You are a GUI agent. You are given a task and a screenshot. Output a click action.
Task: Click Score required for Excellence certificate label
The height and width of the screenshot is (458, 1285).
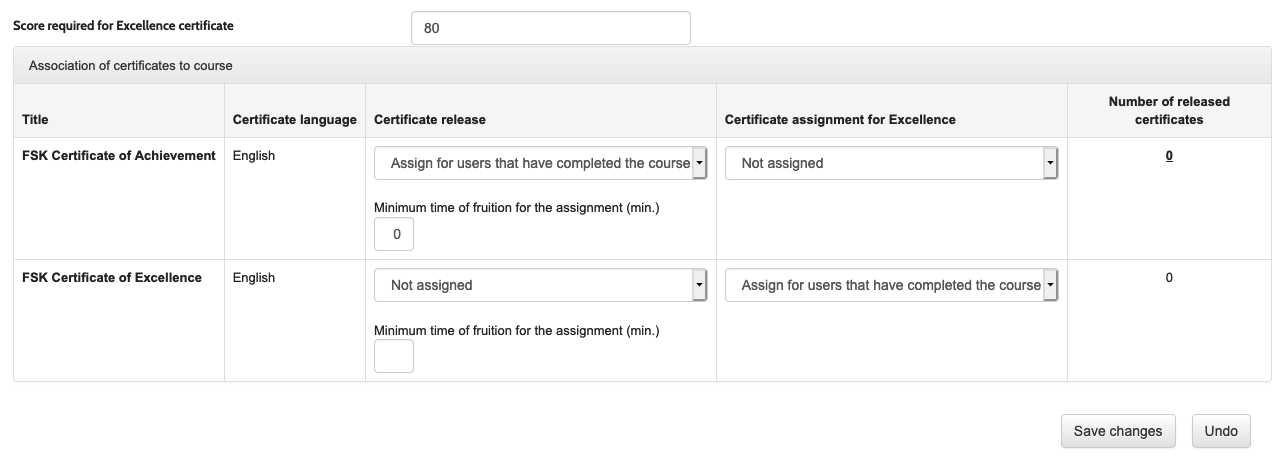(x=123, y=25)
